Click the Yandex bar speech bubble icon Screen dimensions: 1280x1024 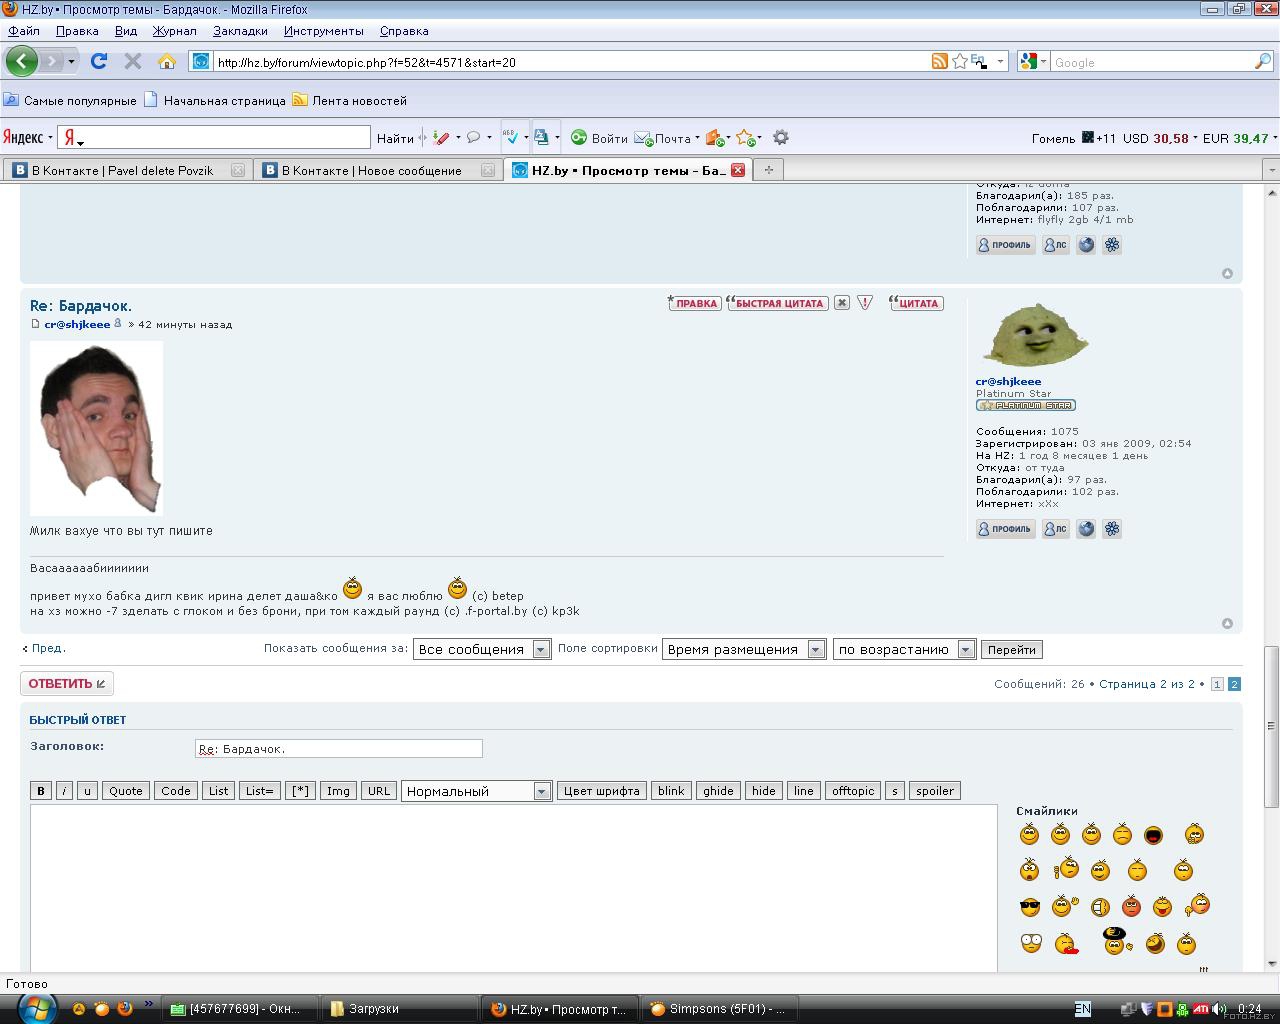(x=474, y=138)
